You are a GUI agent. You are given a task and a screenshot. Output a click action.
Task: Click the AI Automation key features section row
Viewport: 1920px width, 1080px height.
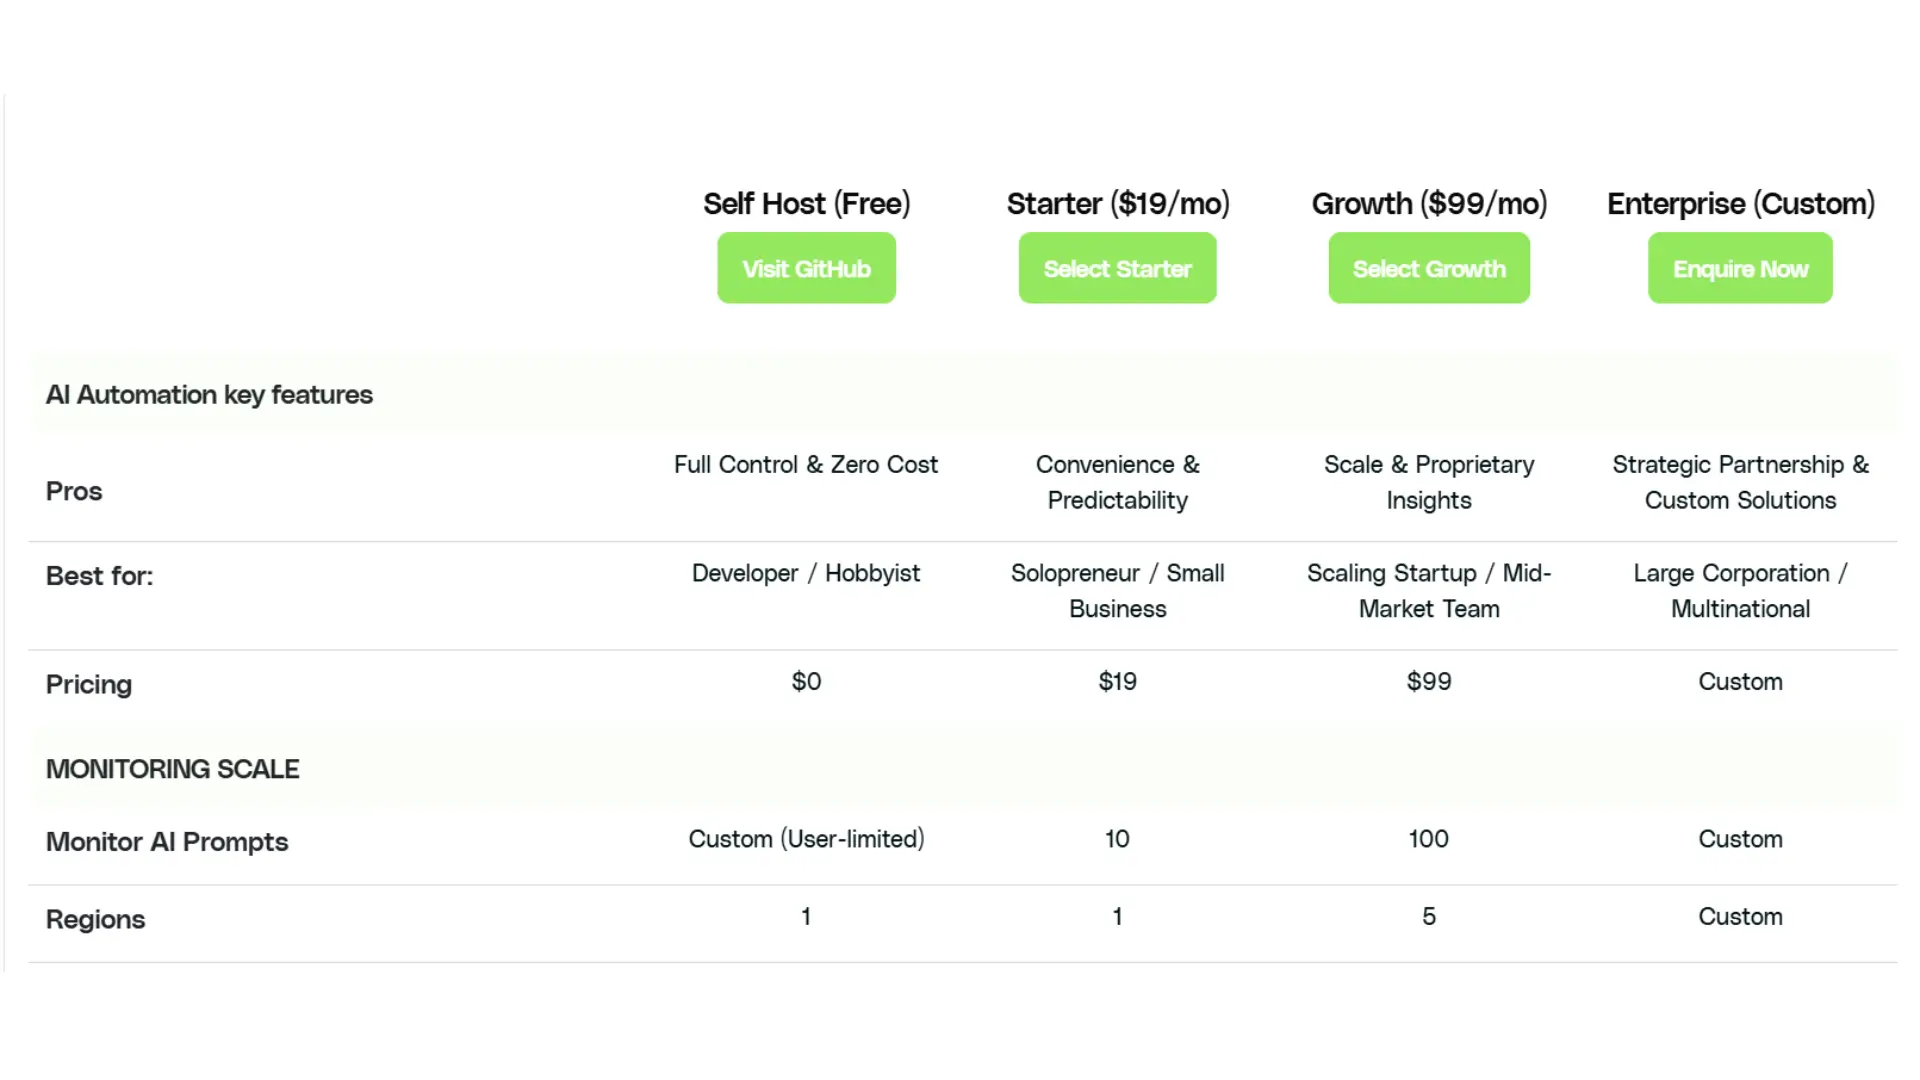coord(209,394)
